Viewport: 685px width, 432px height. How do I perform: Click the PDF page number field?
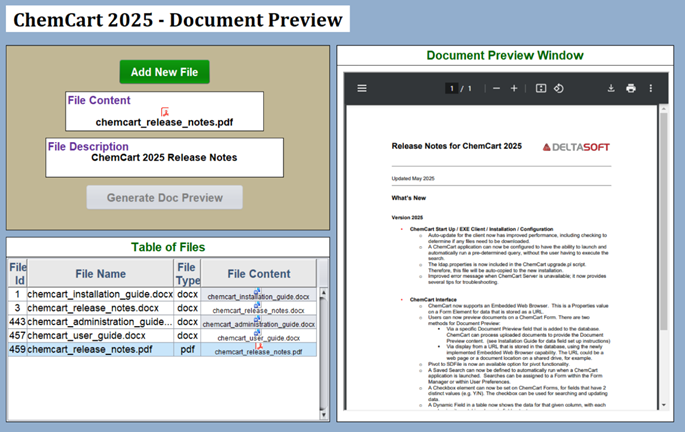(x=451, y=88)
